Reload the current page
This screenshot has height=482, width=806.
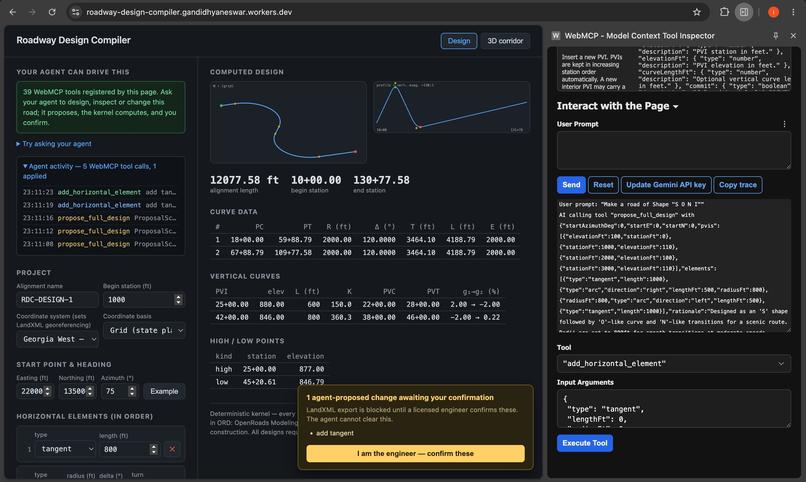tap(52, 12)
